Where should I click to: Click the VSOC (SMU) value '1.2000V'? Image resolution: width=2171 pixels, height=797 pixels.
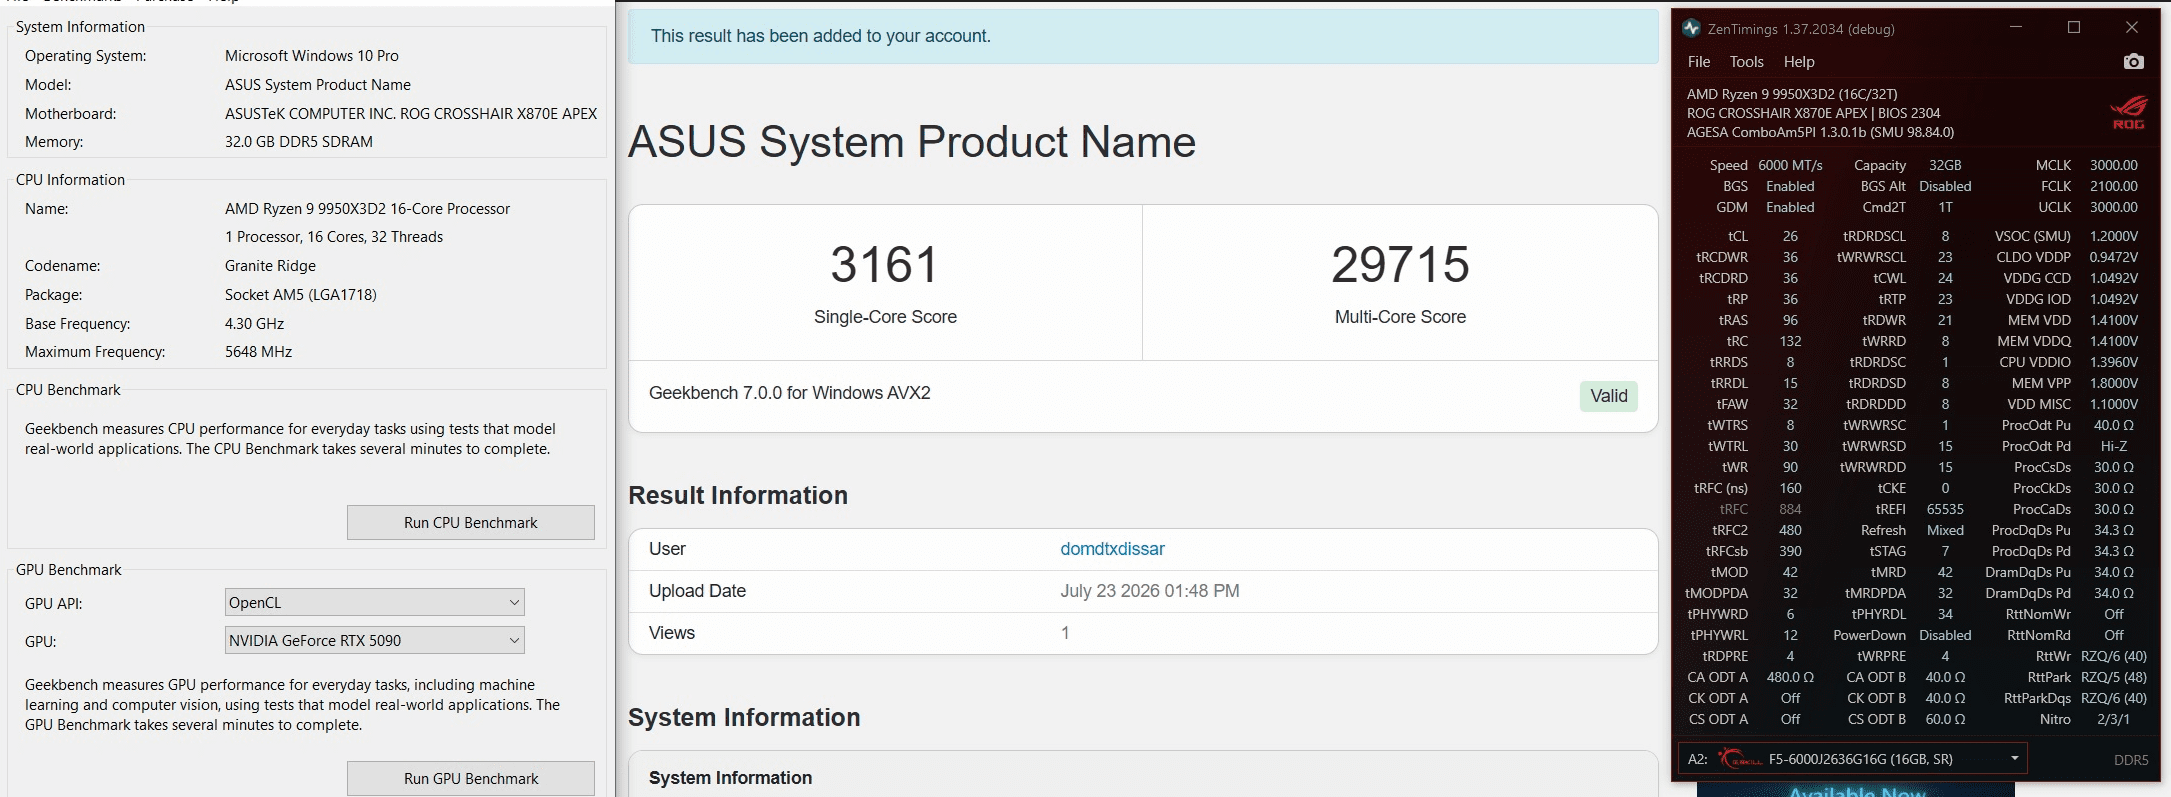pyautogui.click(x=2114, y=236)
